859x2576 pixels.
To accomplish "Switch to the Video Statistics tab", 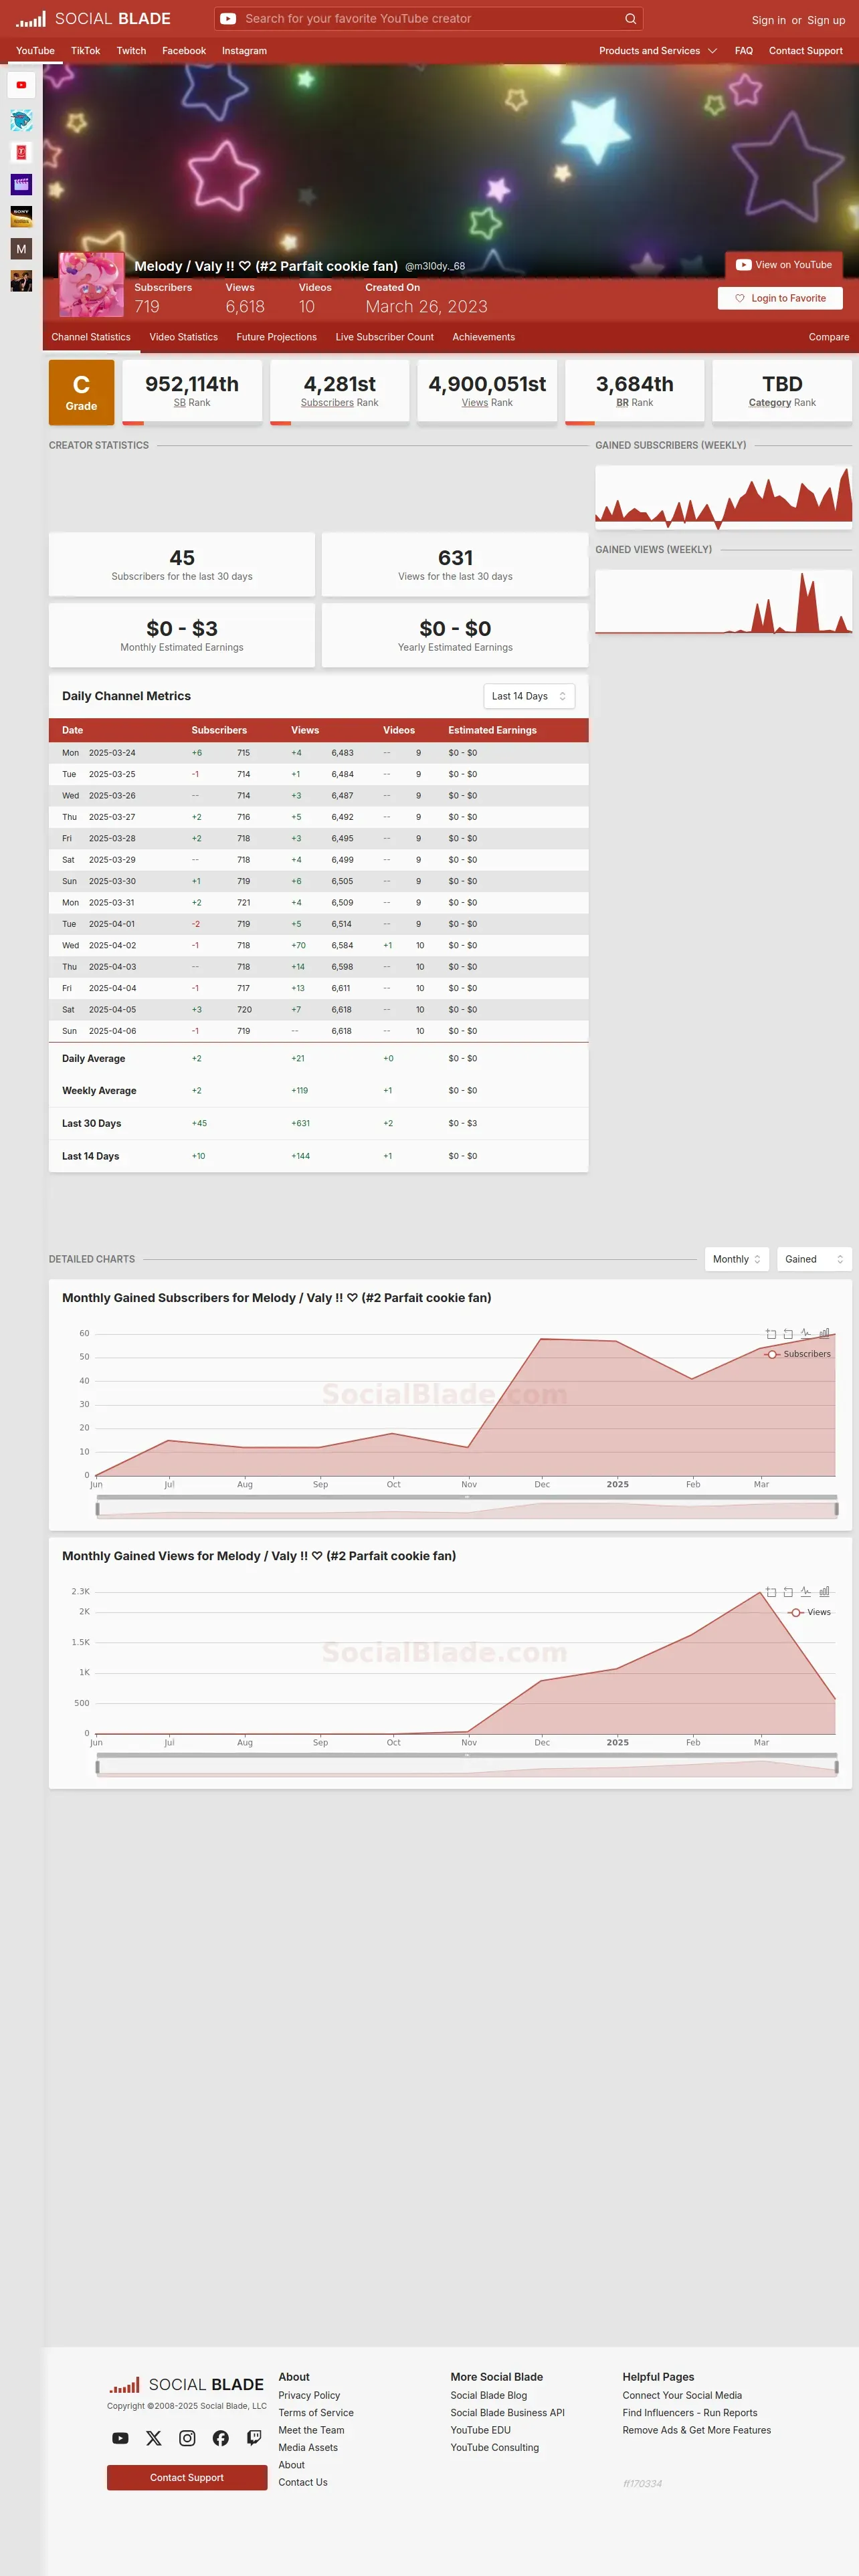I will pyautogui.click(x=183, y=337).
